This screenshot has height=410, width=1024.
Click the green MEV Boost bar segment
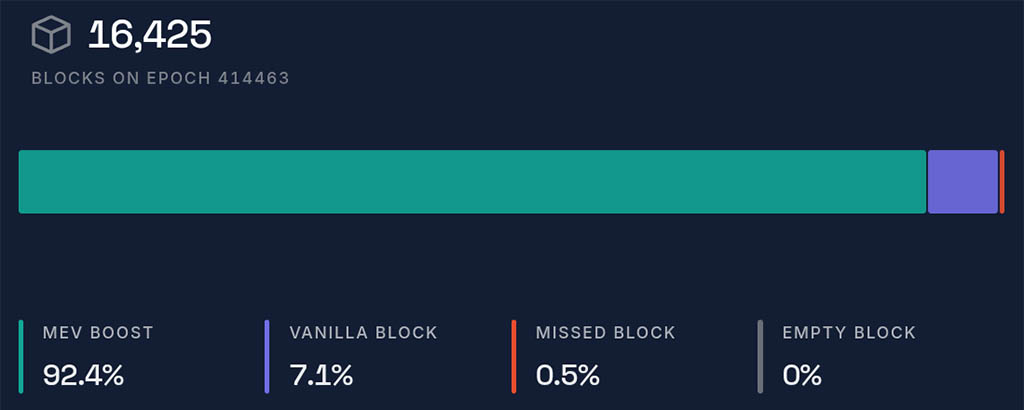click(x=472, y=182)
